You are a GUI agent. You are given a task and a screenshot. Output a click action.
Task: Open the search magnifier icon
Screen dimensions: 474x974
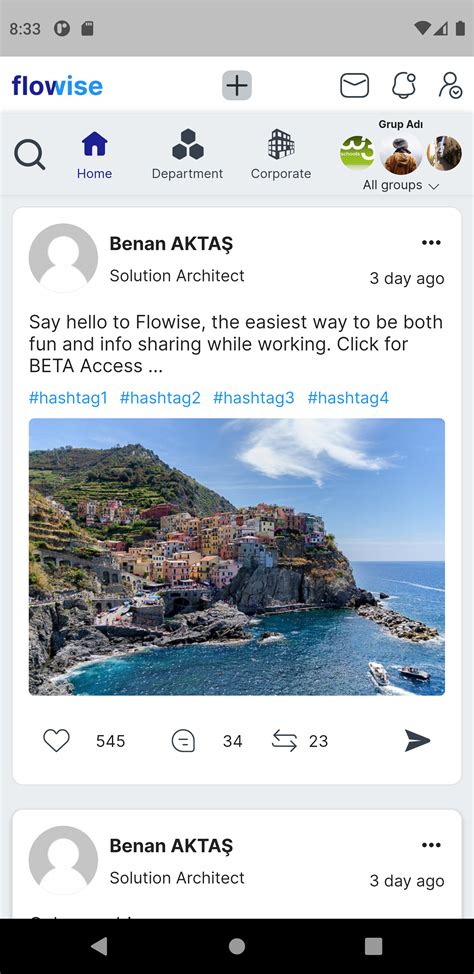coord(29,155)
